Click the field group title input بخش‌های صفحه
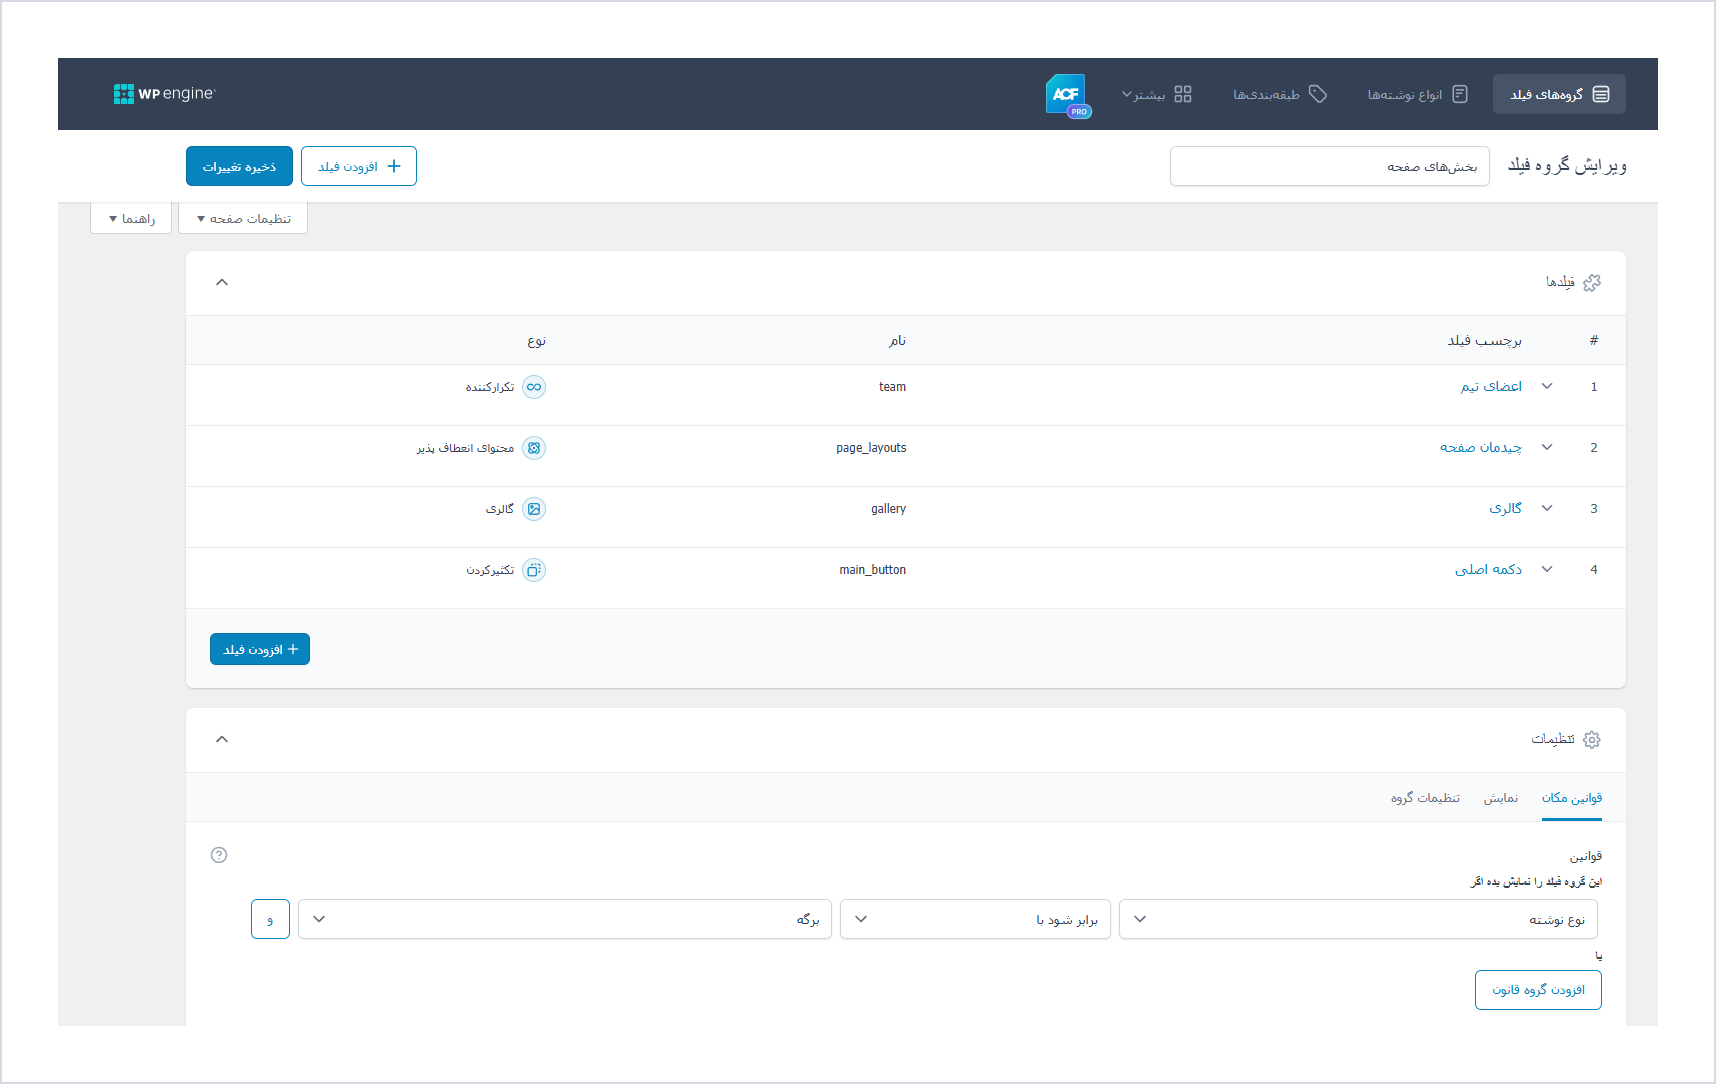 pos(1330,166)
